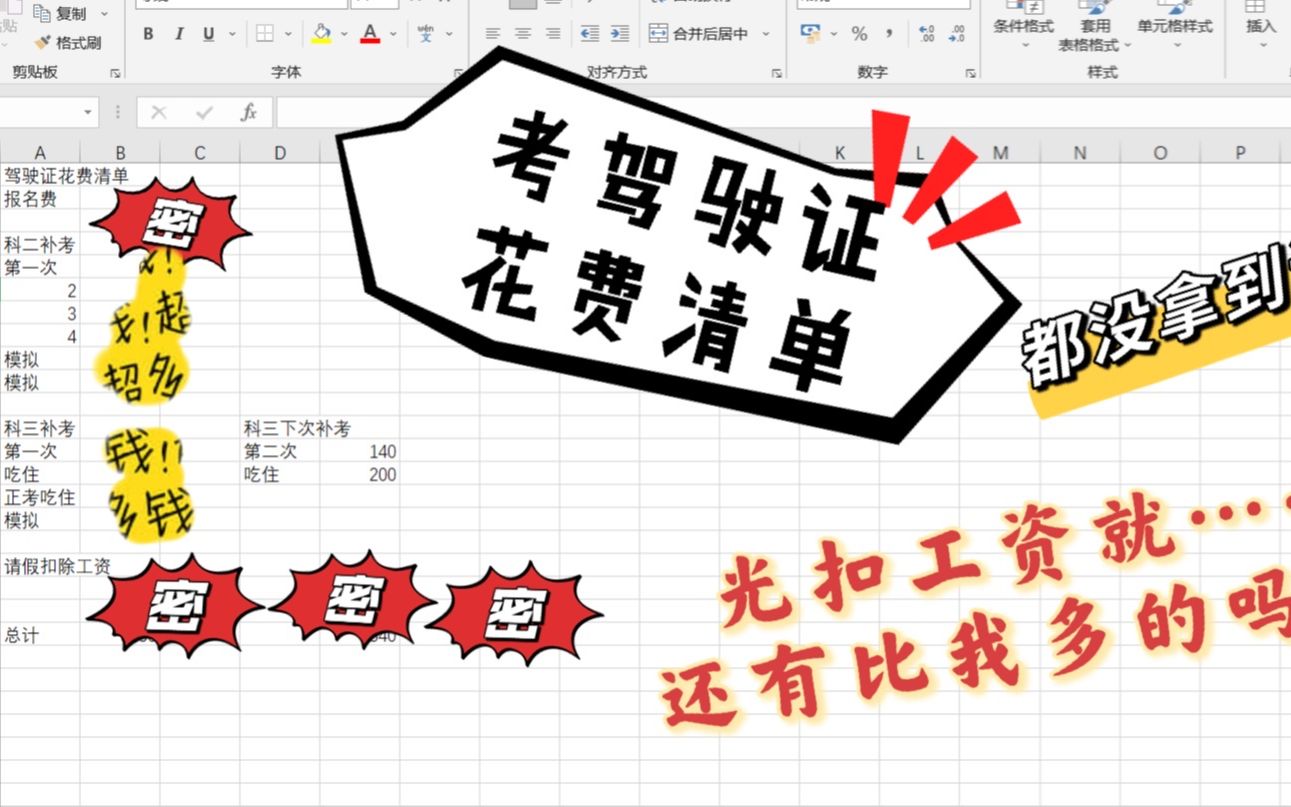Open the Number (数字) dialog launcher
The width and height of the screenshot is (1291, 807).
(970, 73)
